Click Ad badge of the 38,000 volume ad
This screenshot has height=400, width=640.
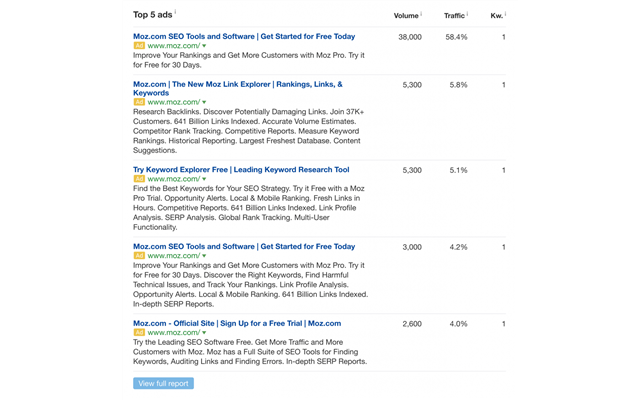(139, 46)
